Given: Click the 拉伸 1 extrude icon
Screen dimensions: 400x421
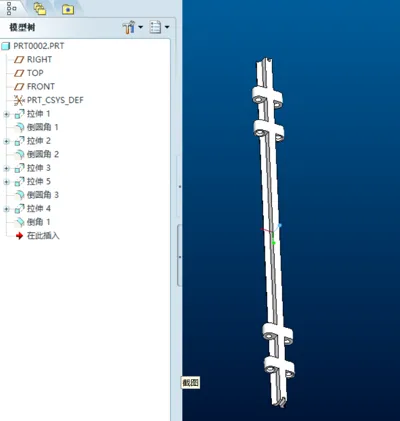Looking at the screenshot, I should click(19, 114).
